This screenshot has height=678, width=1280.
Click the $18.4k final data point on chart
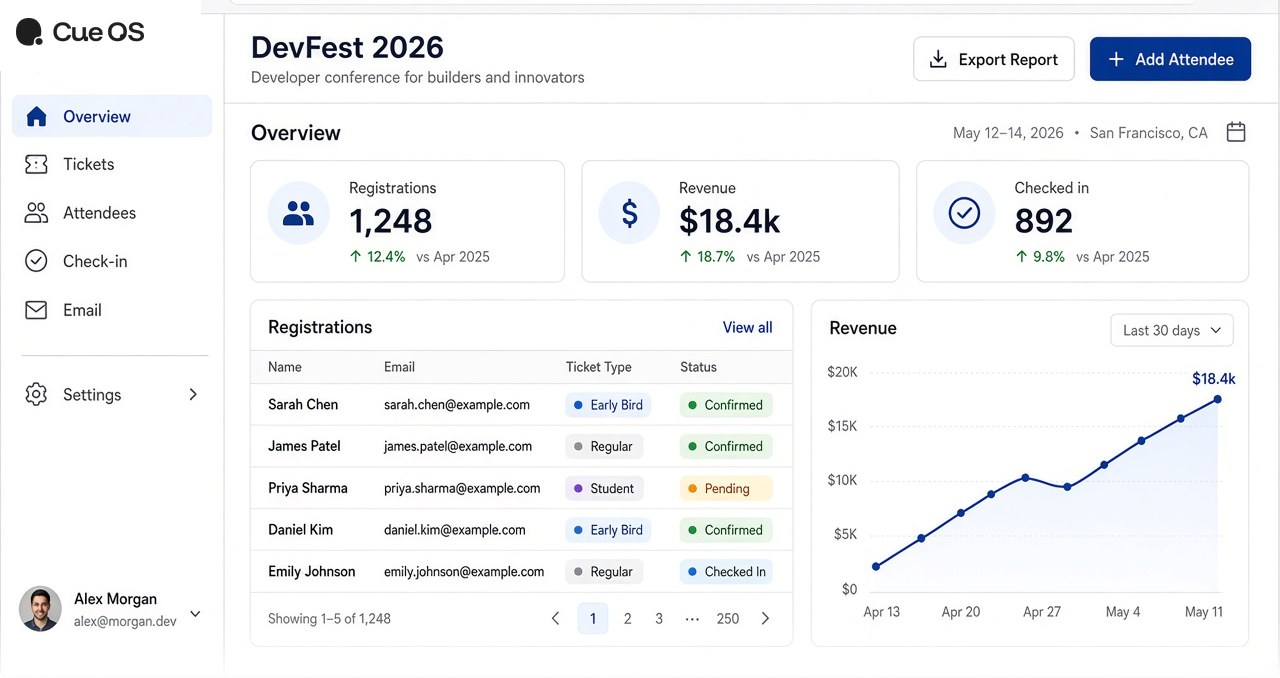pyautogui.click(x=1217, y=399)
